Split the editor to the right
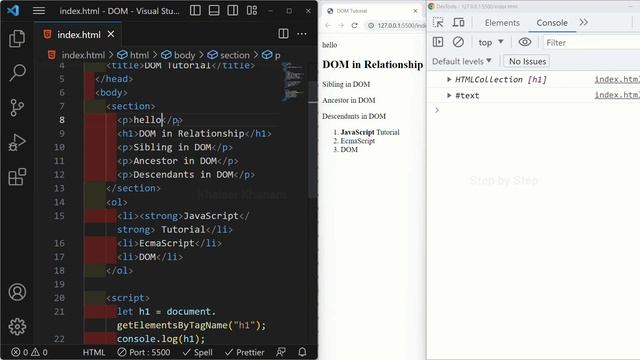 tap(283, 34)
